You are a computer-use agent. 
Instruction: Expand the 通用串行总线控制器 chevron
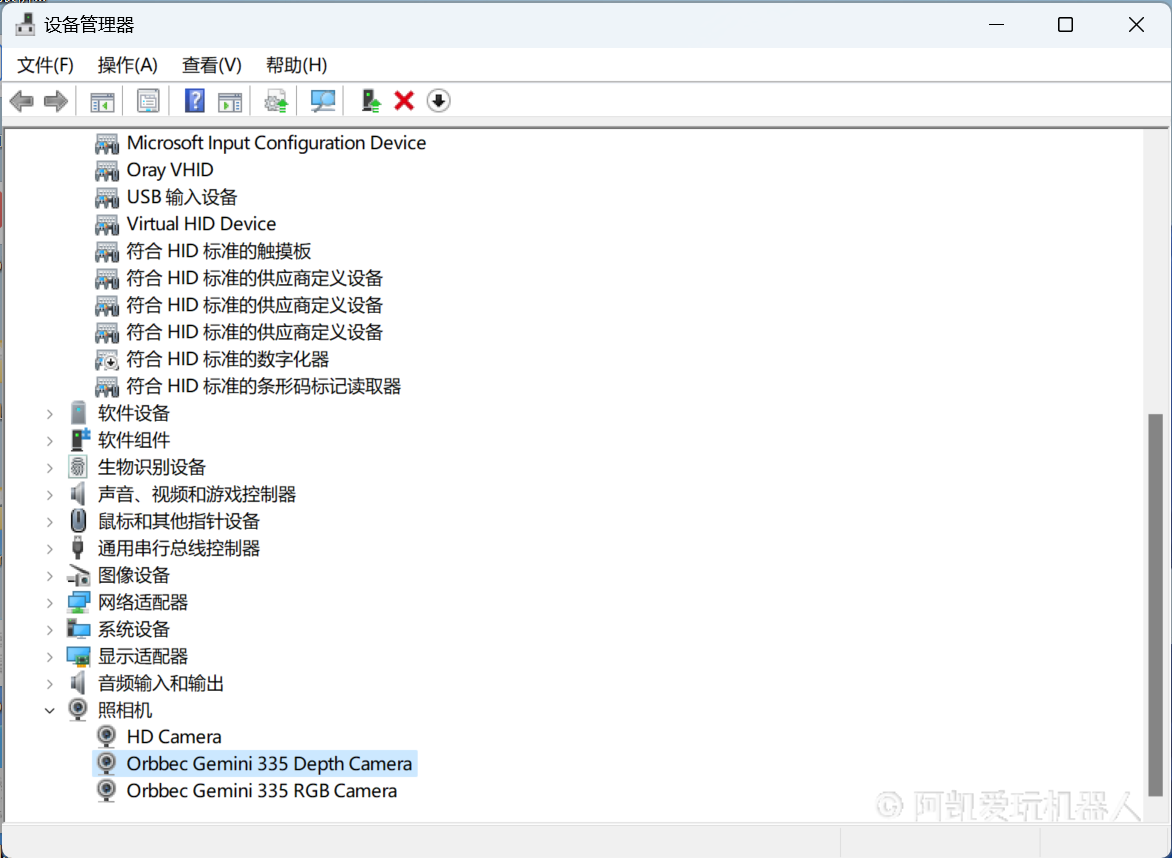tap(50, 549)
